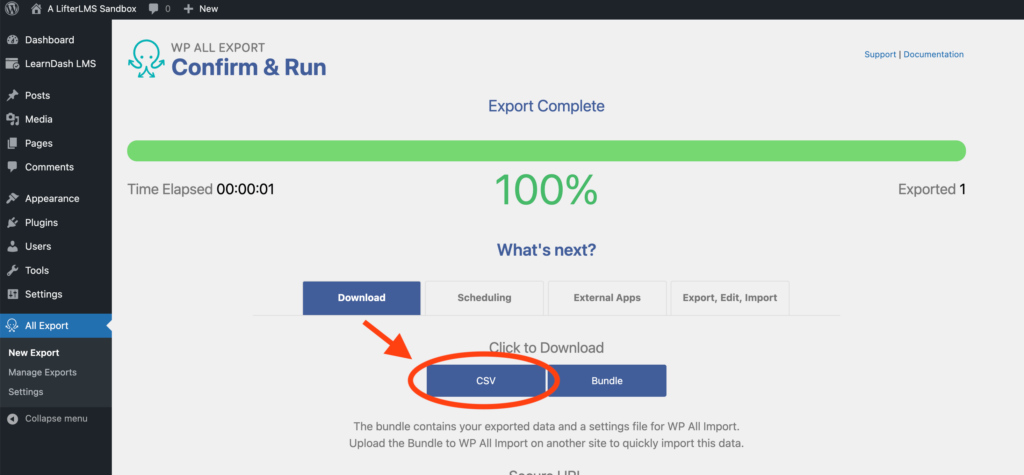Click the 100% progress text
The image size is (1024, 475).
(x=546, y=190)
